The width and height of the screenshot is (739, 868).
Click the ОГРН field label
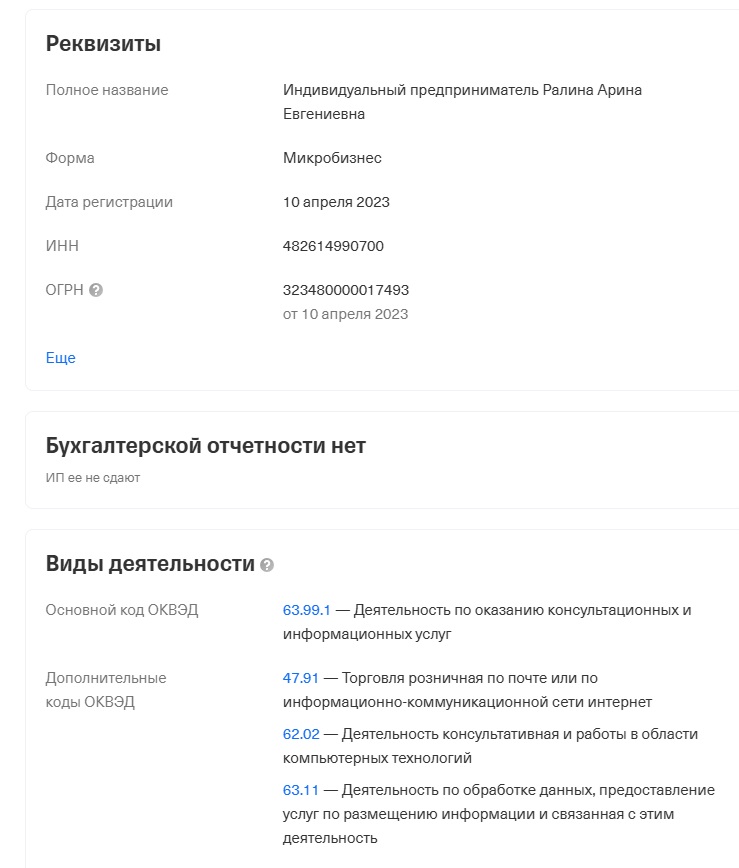[x=65, y=290]
